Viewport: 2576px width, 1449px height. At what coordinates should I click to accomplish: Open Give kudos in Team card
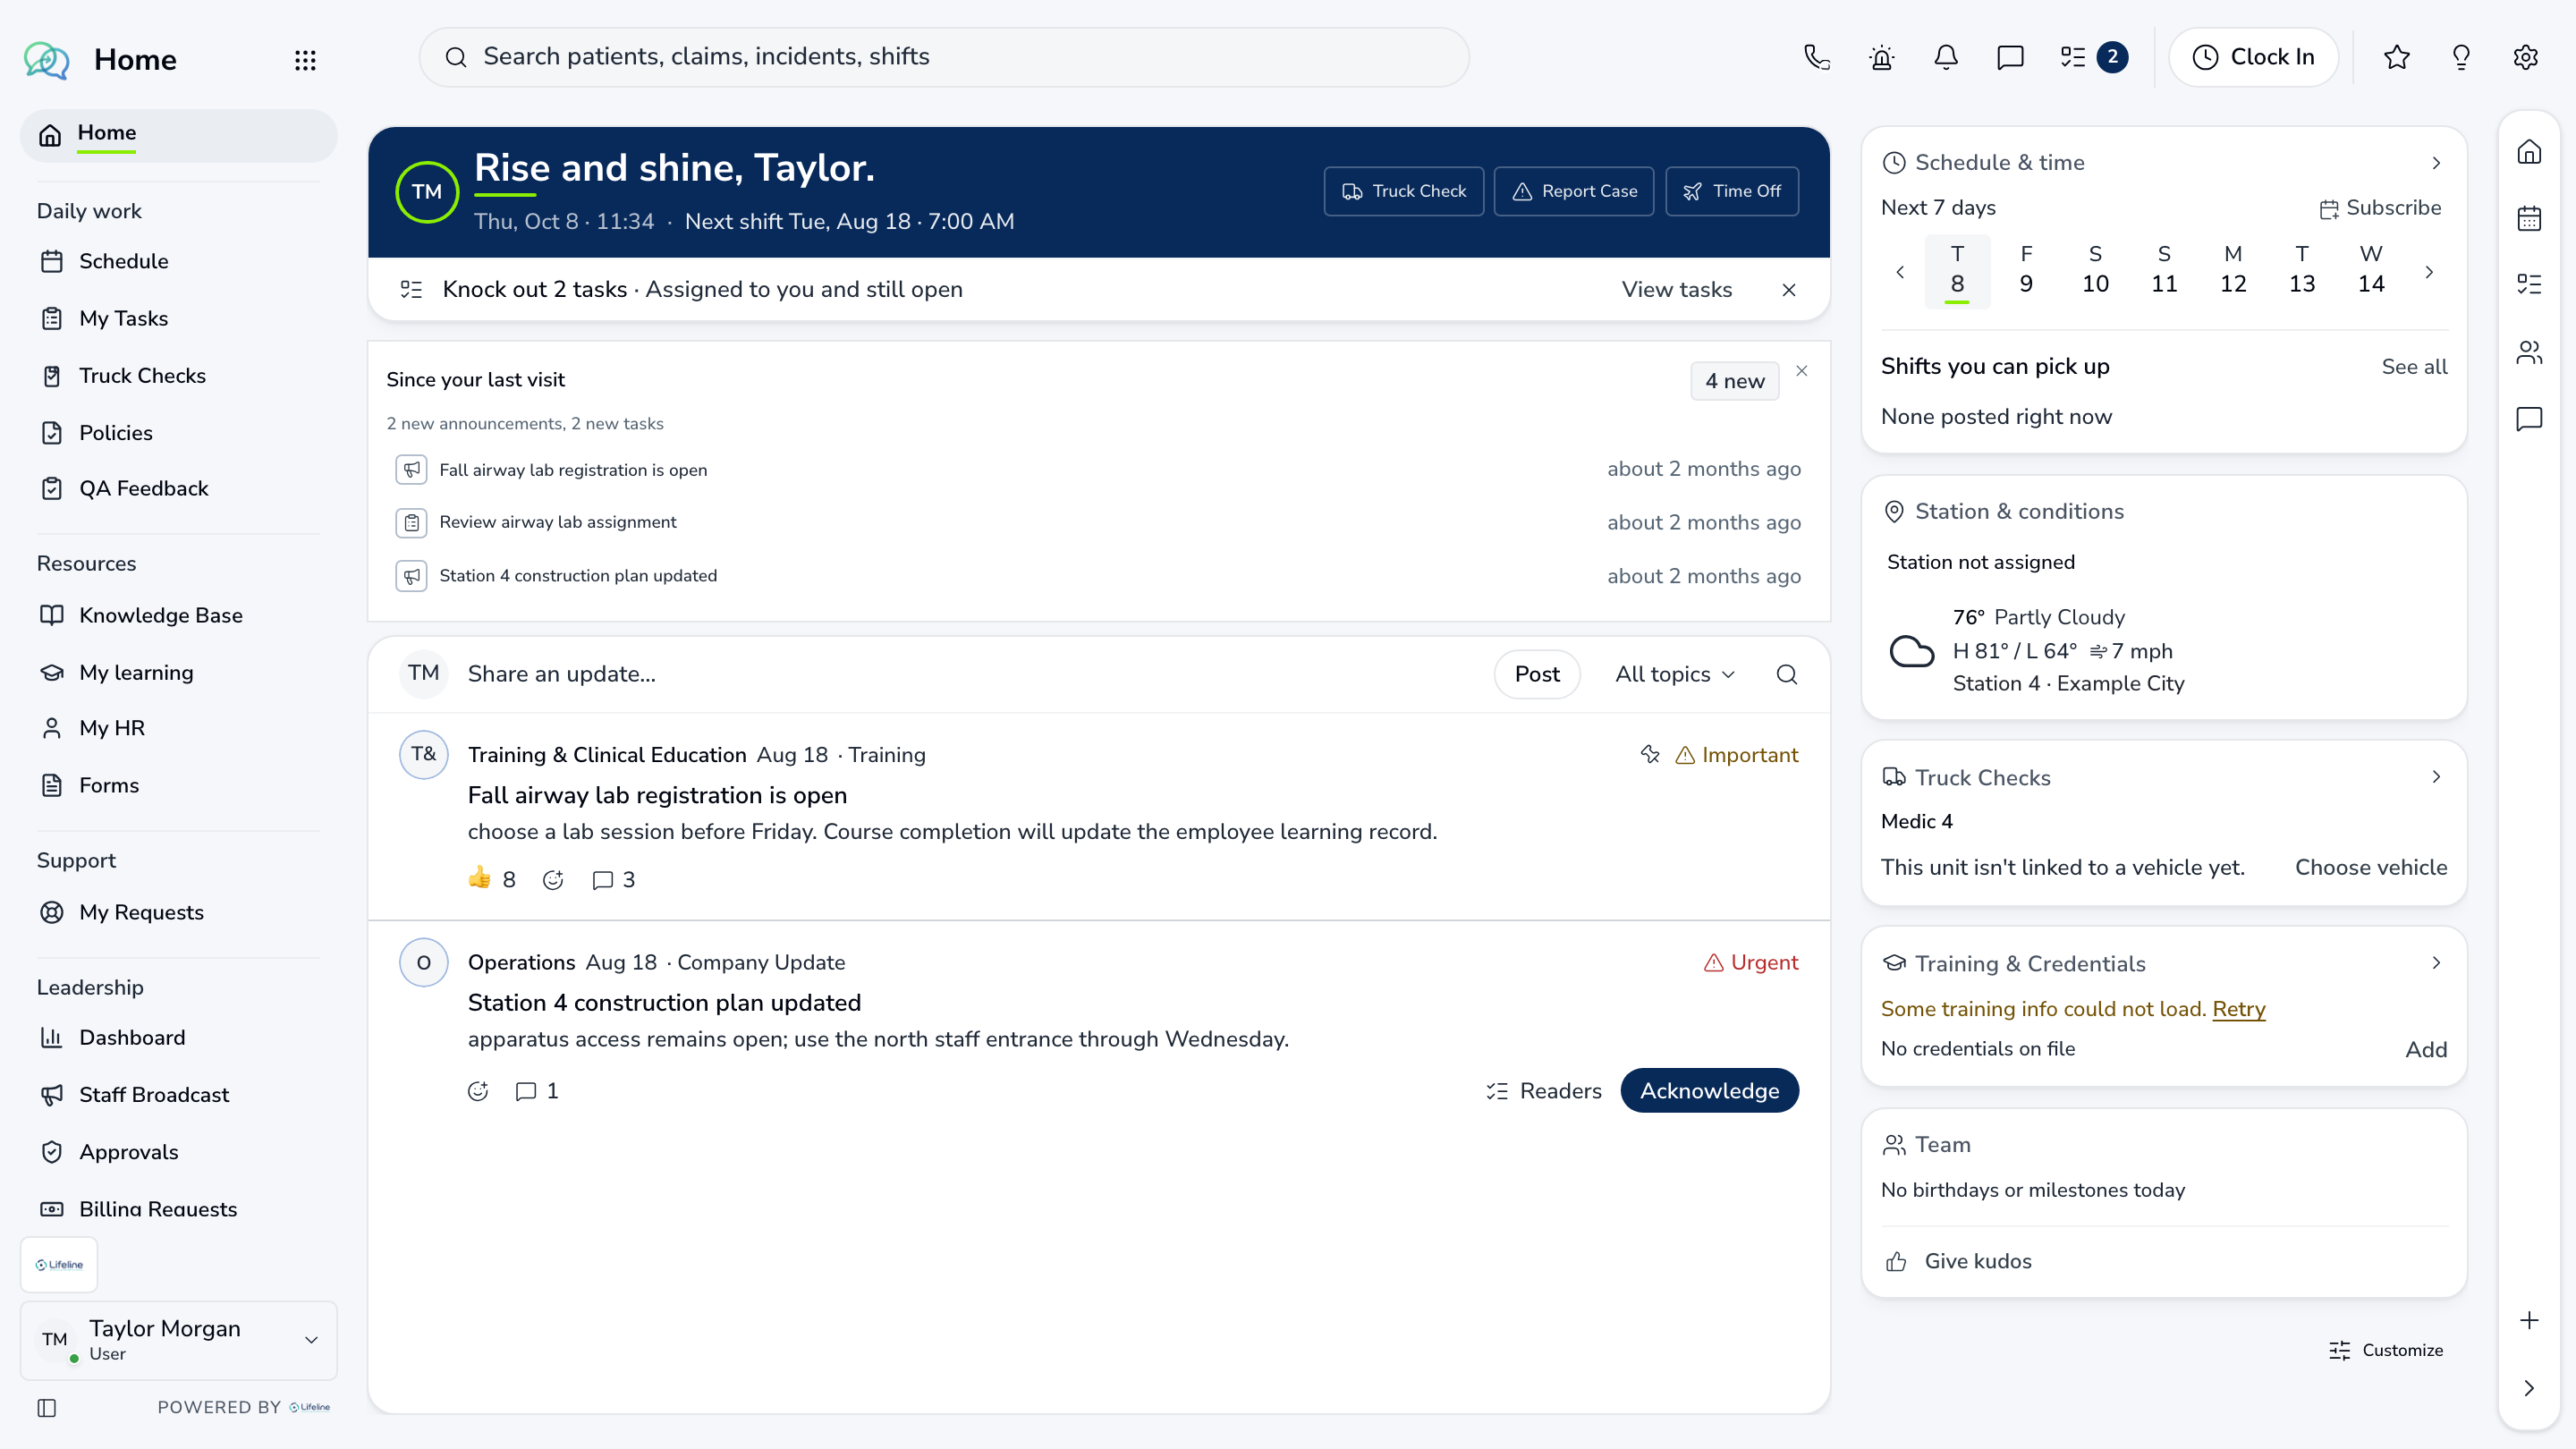coord(1959,1262)
